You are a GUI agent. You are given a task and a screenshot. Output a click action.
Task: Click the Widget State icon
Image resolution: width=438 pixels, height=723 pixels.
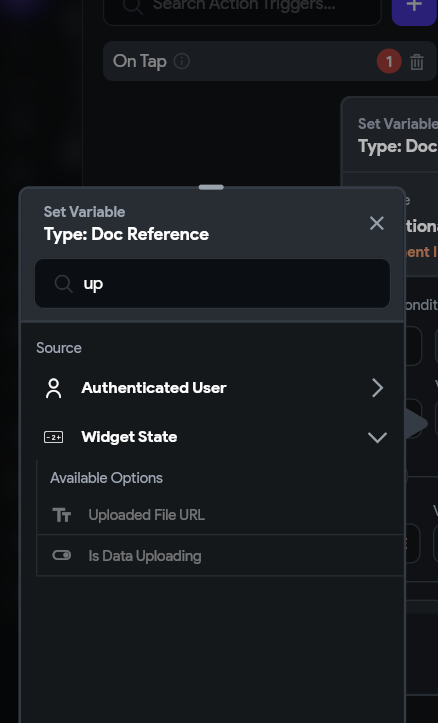(x=53, y=437)
